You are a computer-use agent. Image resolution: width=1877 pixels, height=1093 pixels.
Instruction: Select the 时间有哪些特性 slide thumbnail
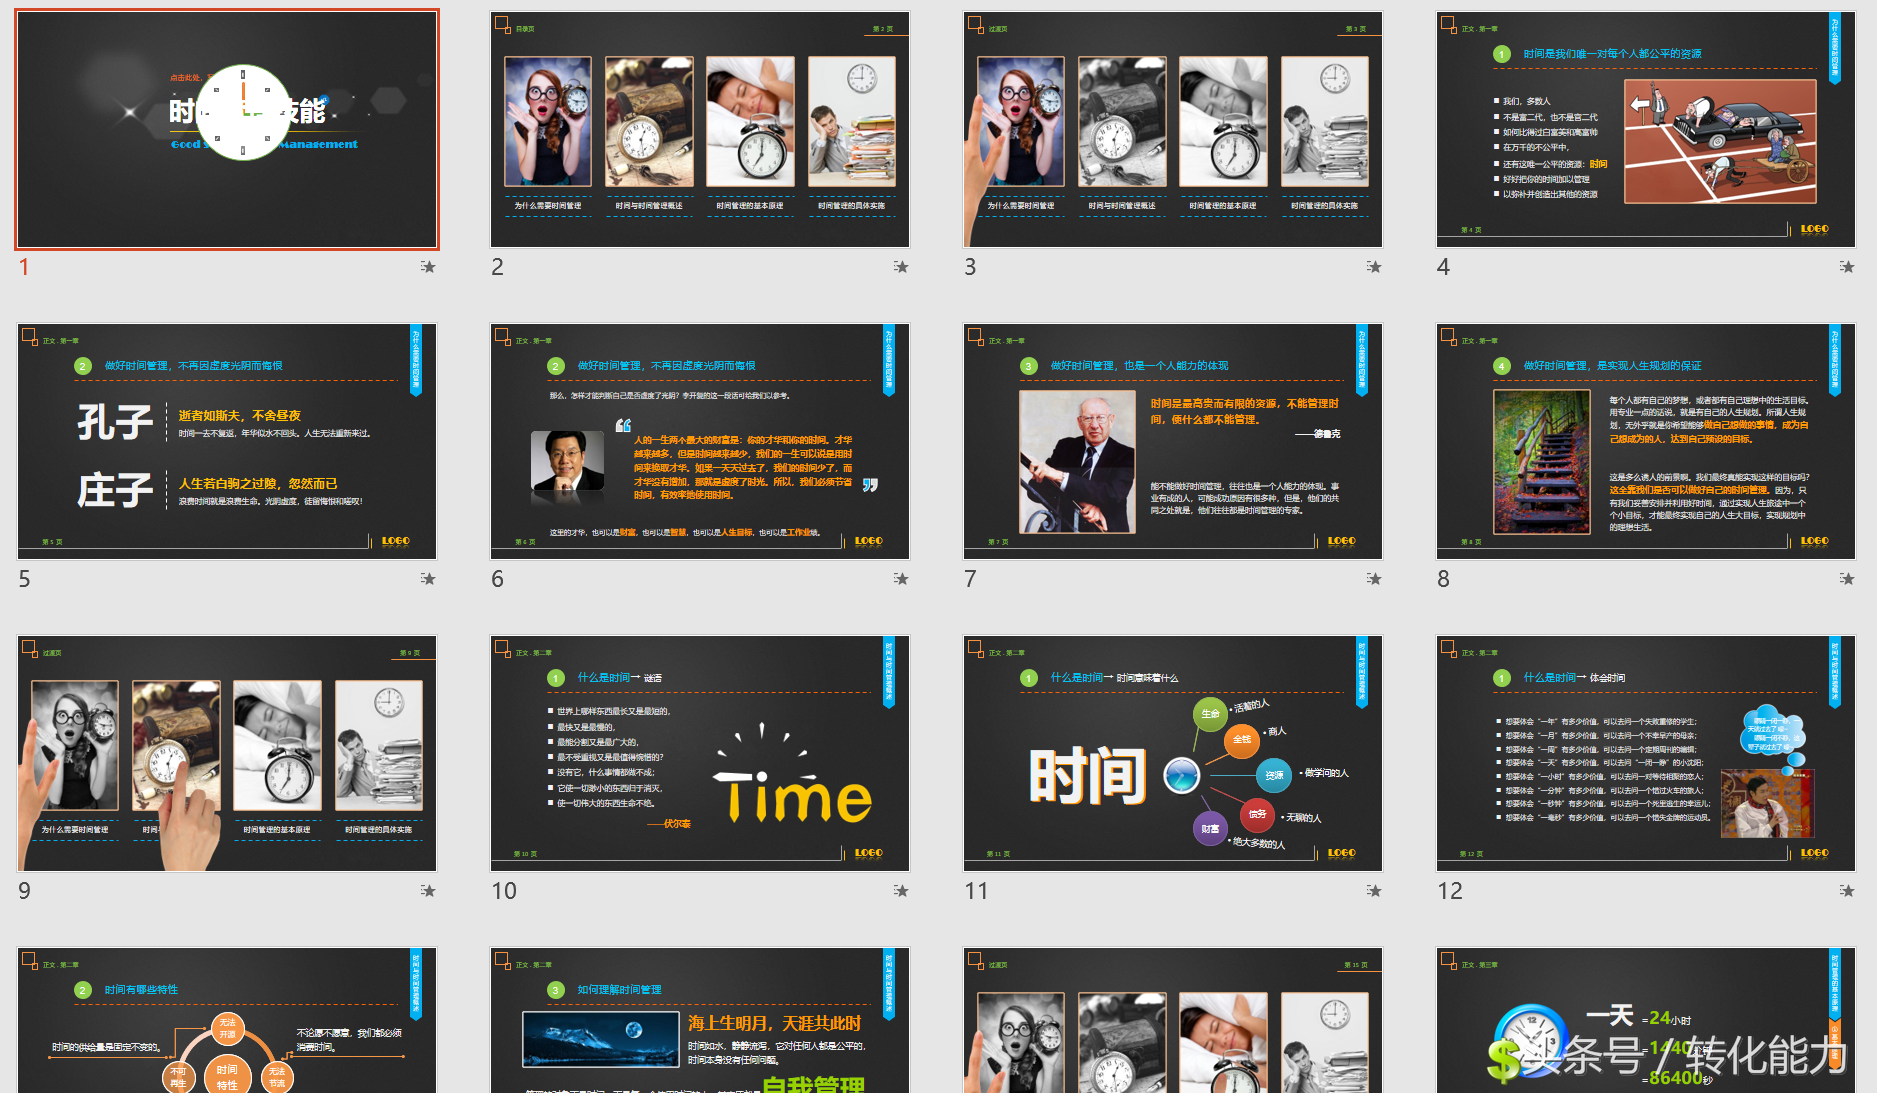[227, 1020]
